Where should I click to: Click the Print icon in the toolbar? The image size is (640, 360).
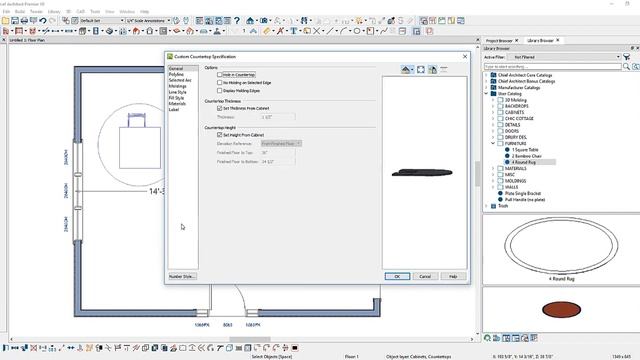click(x=24, y=20)
